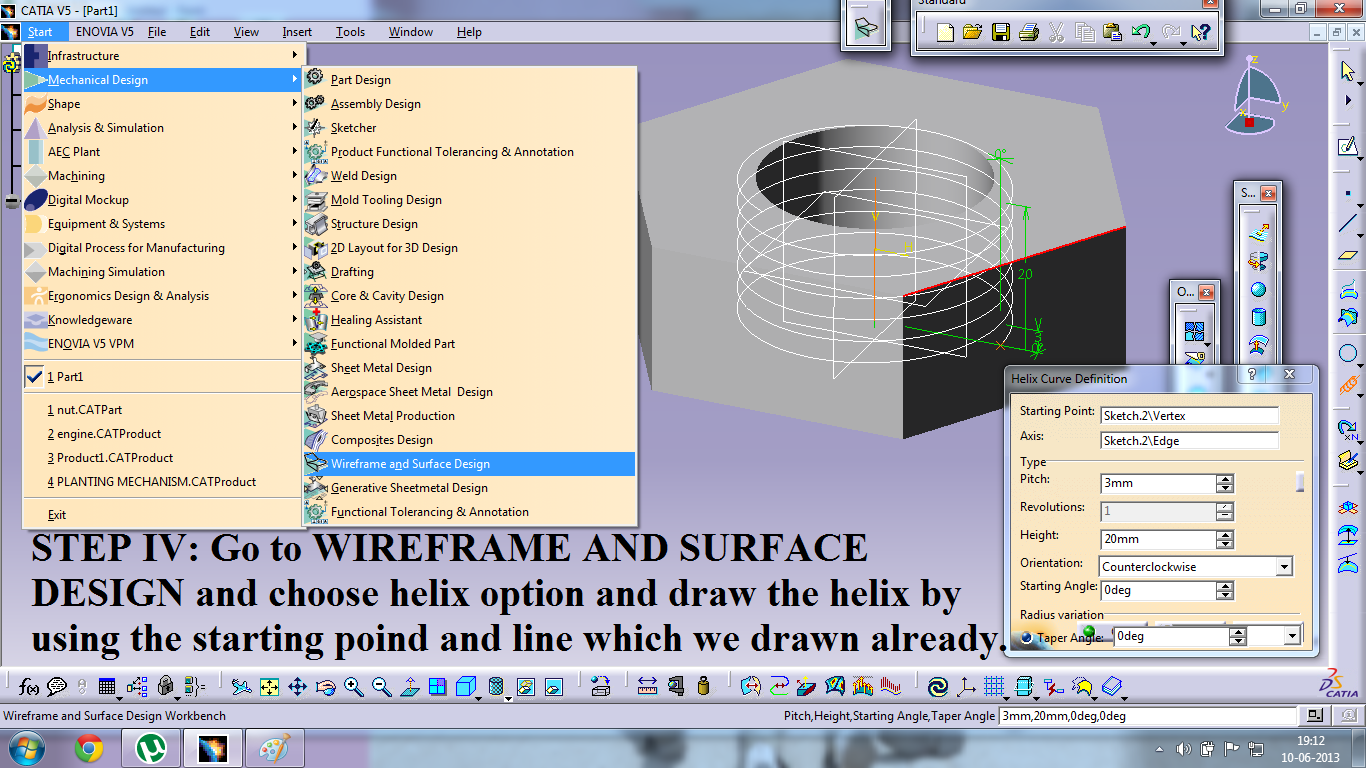Viewport: 1366px width, 768px height.
Task: Click the Rotate view icon
Action: pyautogui.click(x=325, y=687)
